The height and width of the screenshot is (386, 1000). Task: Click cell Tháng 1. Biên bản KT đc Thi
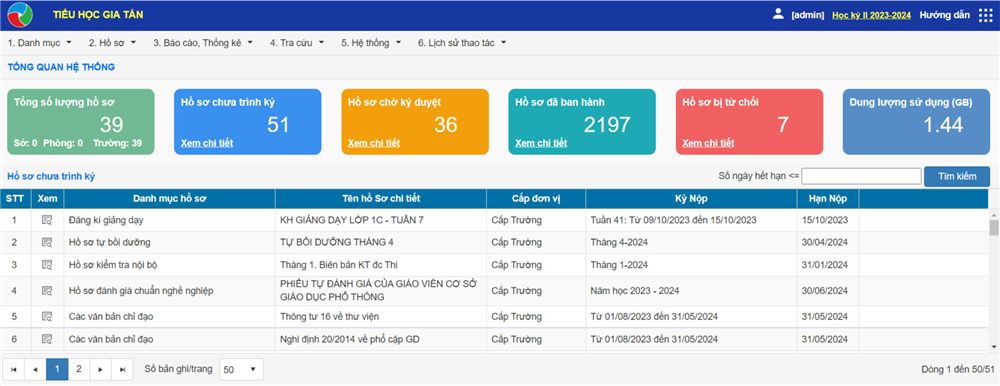pos(381,265)
